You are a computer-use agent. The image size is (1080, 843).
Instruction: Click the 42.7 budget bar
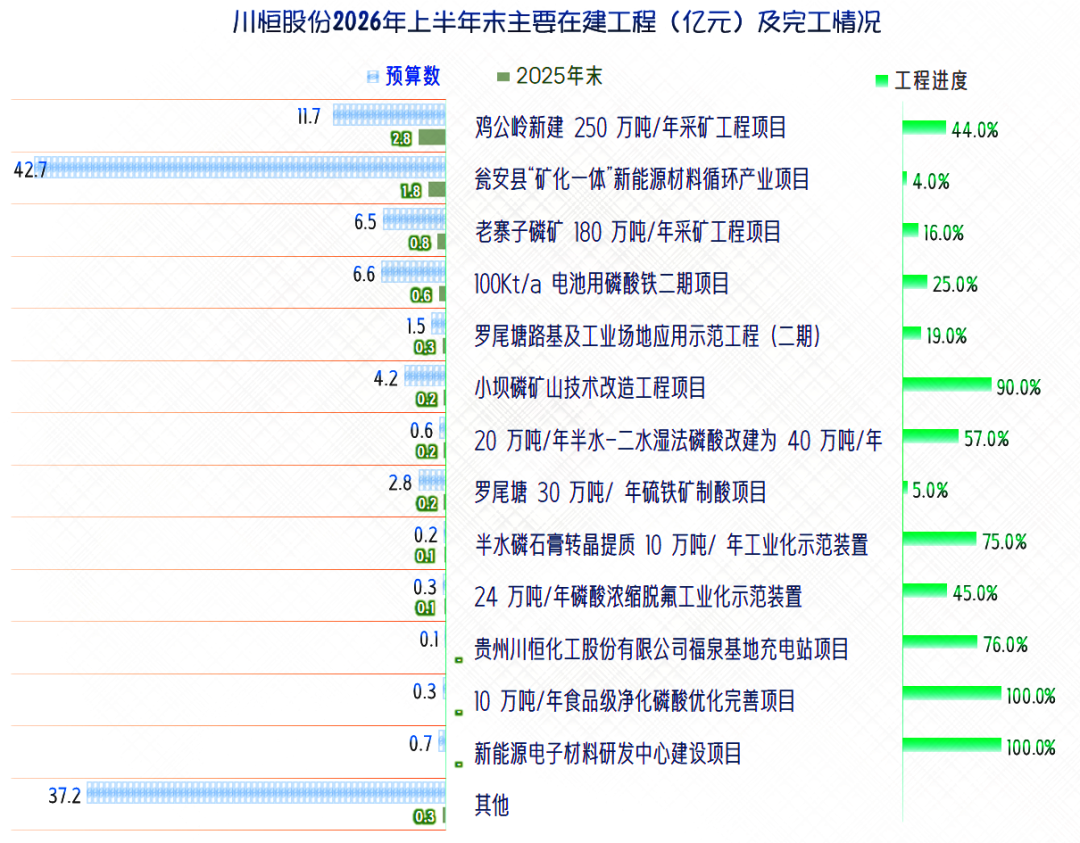[x=240, y=167]
